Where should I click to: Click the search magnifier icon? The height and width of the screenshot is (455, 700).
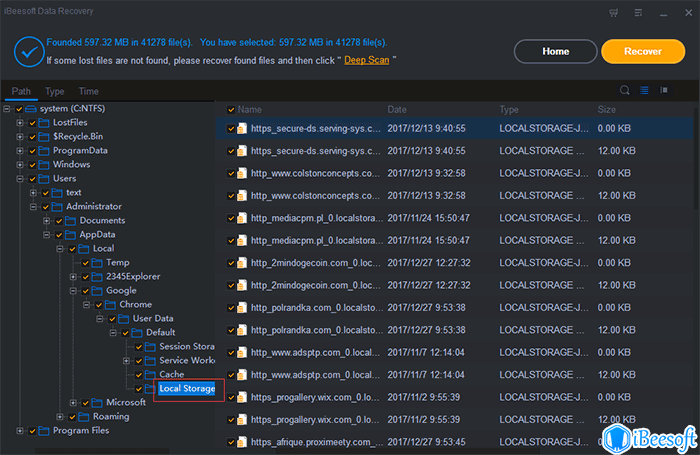pos(625,90)
